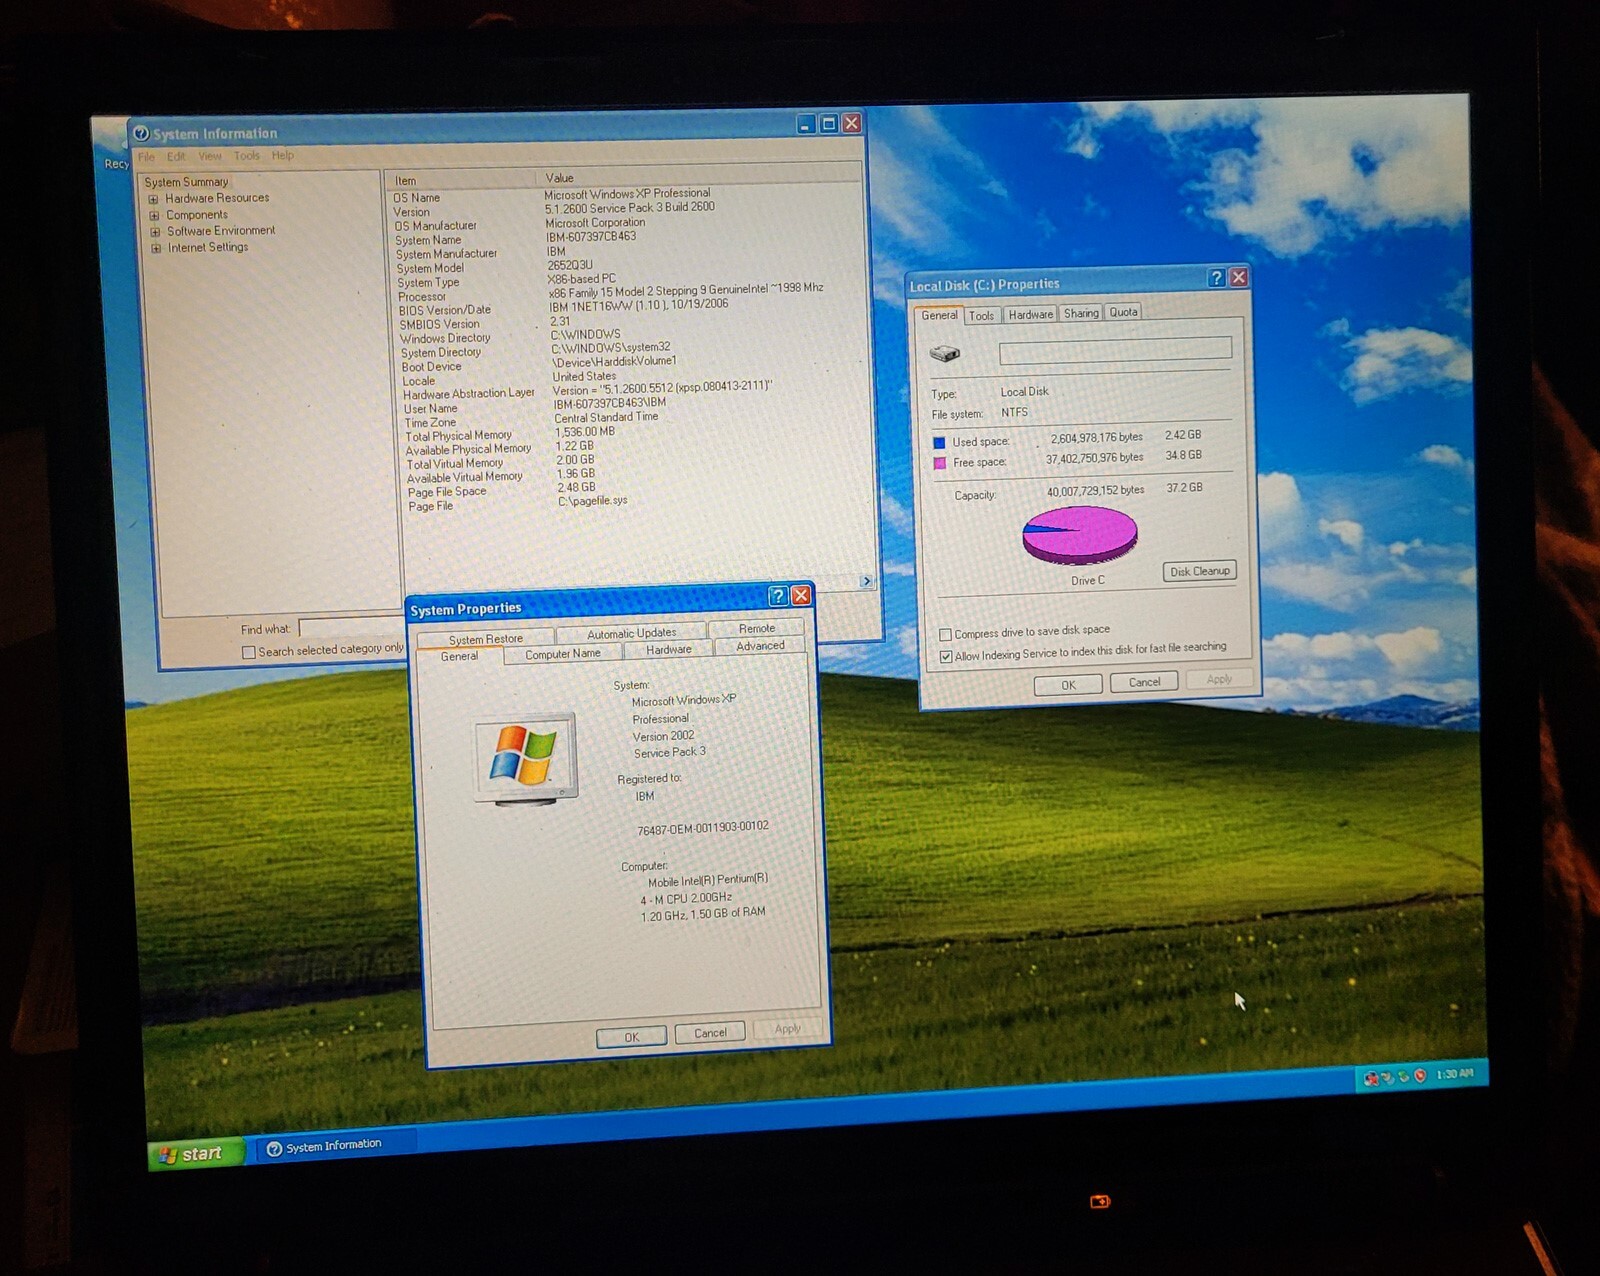Switch to the Sharing tab in disk properties

1081,313
